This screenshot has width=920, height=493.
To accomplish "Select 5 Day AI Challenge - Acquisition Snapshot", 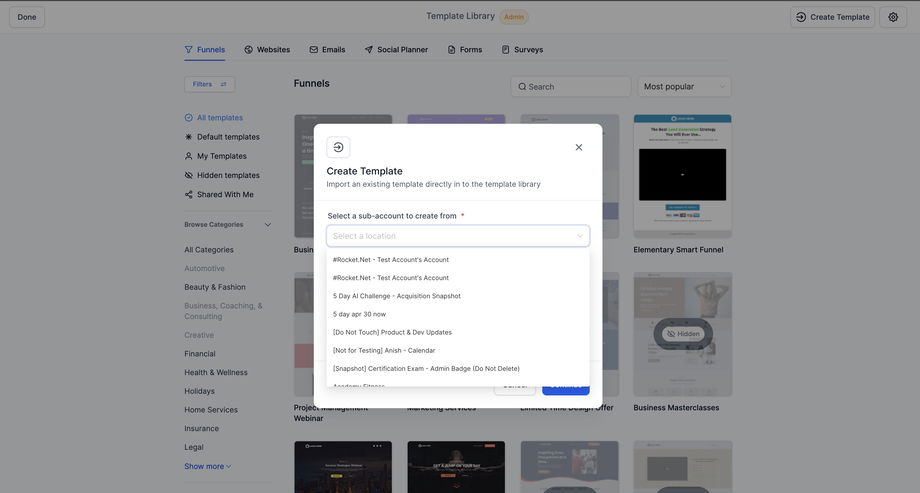I will point(458,296).
